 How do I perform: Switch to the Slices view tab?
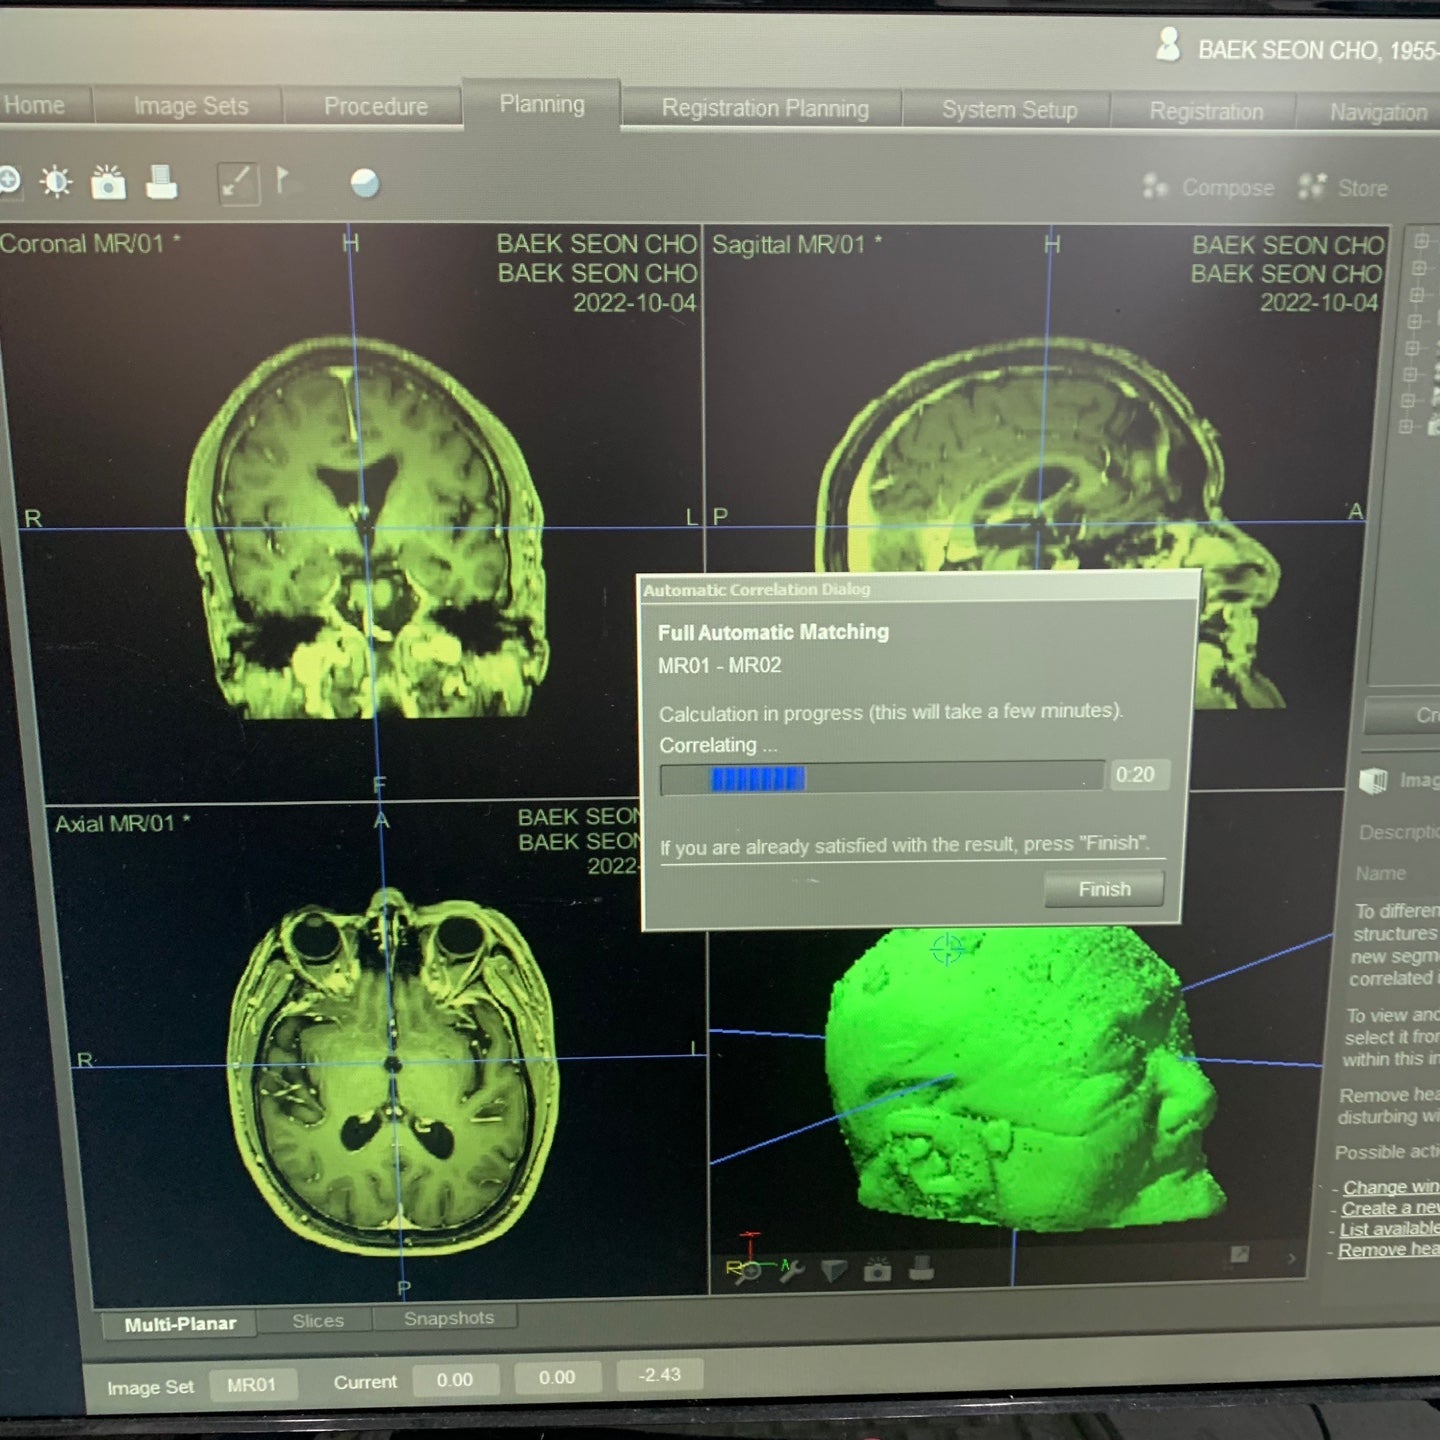click(x=318, y=1321)
